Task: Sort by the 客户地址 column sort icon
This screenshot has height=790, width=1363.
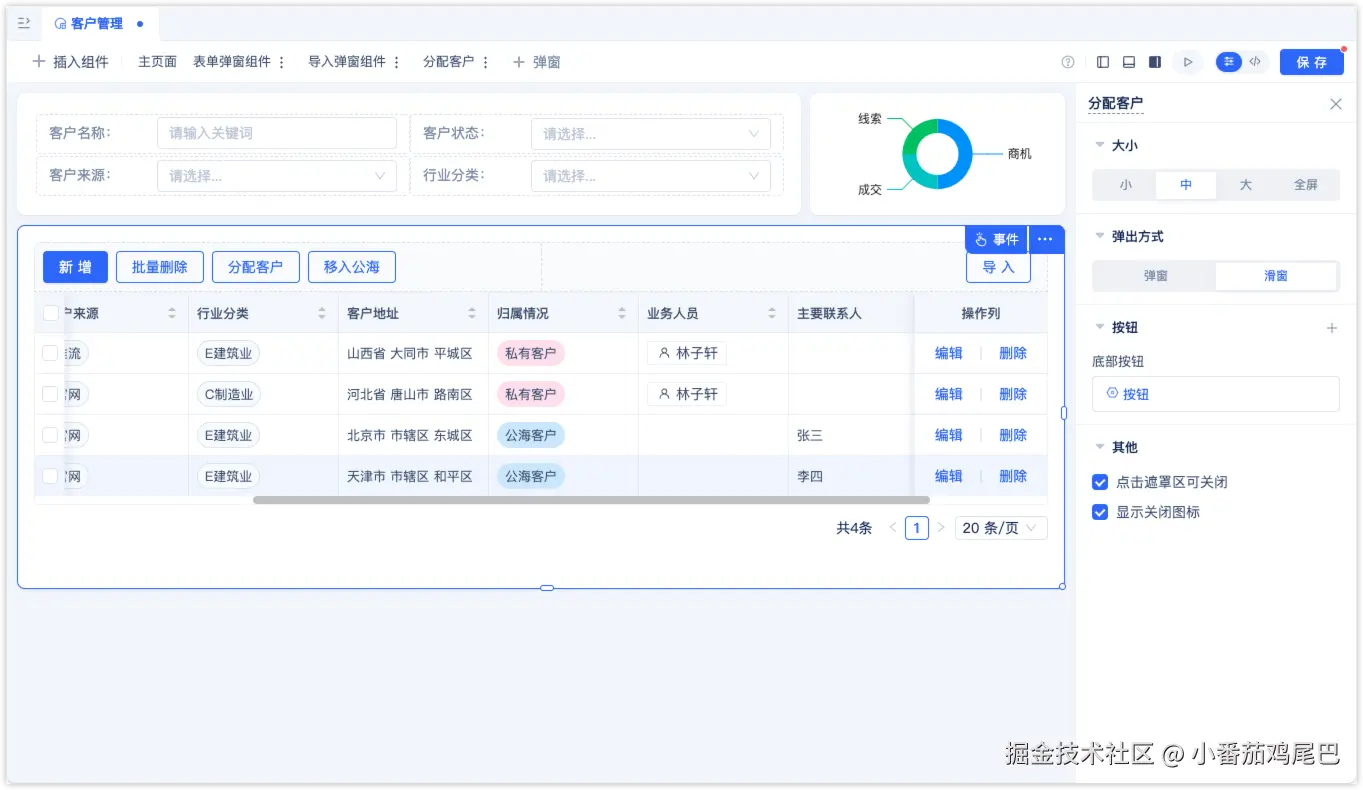Action: 472,313
